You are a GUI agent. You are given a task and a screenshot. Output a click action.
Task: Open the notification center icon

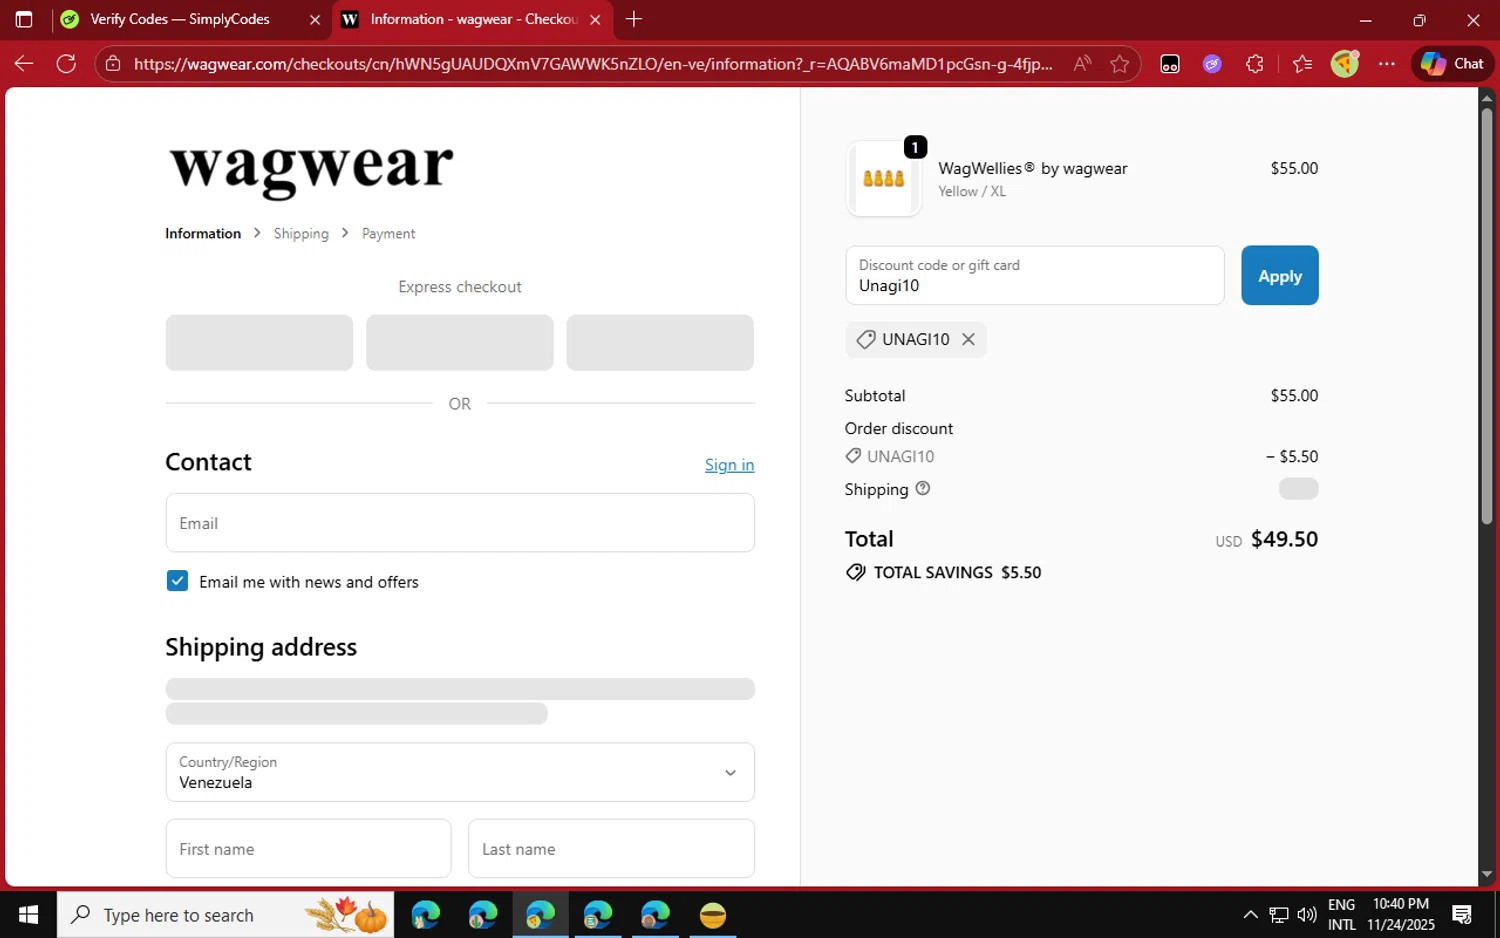(x=1462, y=915)
